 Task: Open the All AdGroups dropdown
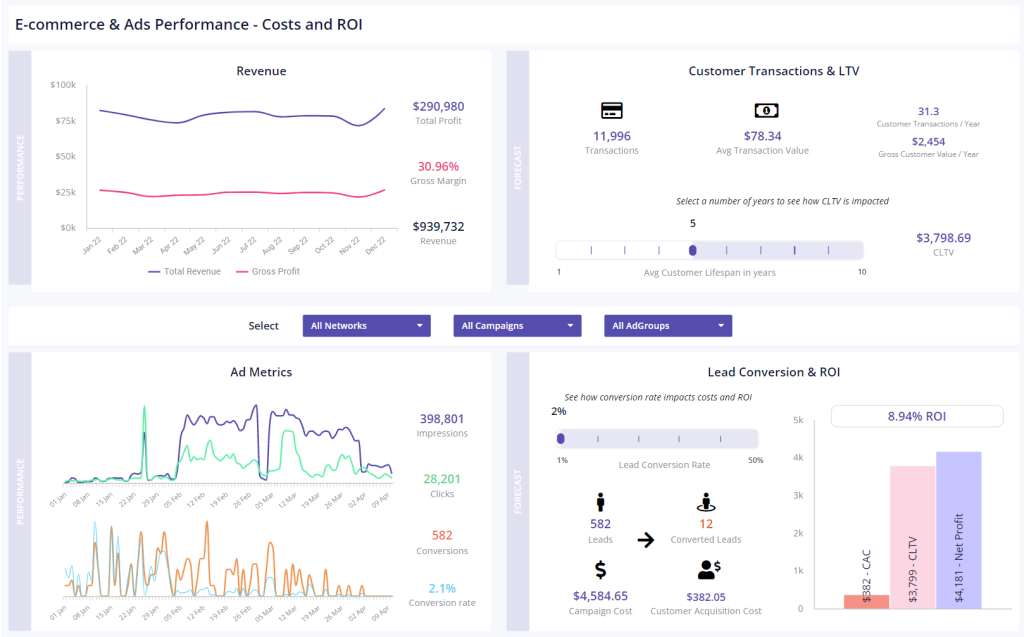667,326
